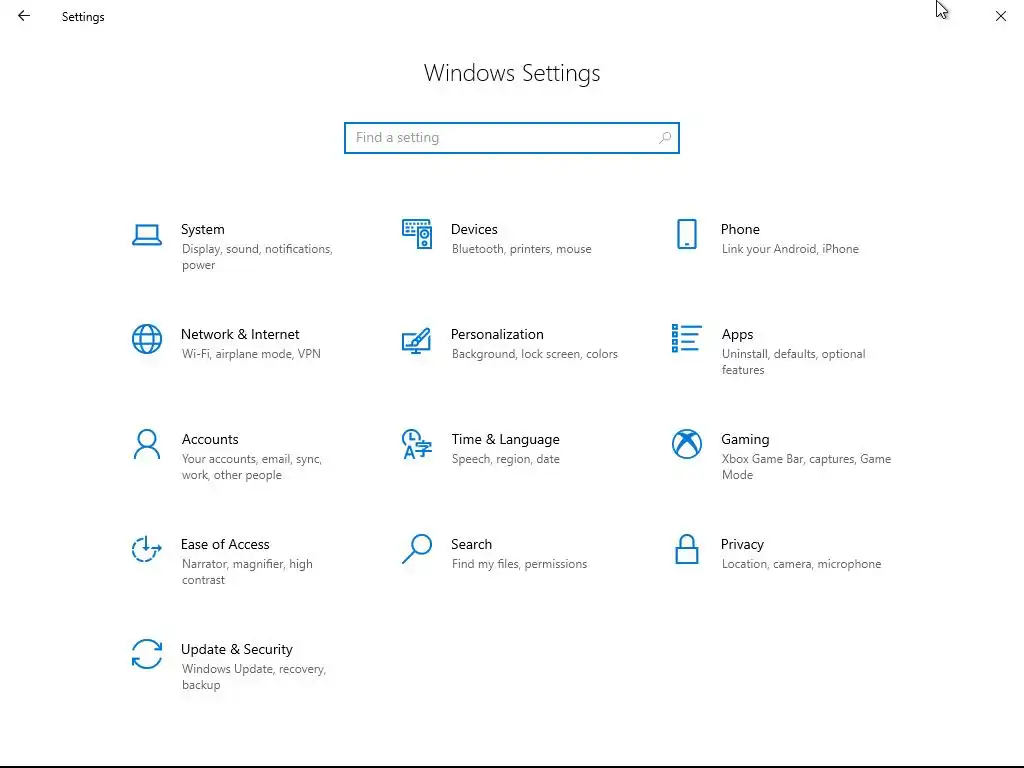Screen dimensions: 1024x768
Task: Open the Phone icon
Action: click(686, 234)
